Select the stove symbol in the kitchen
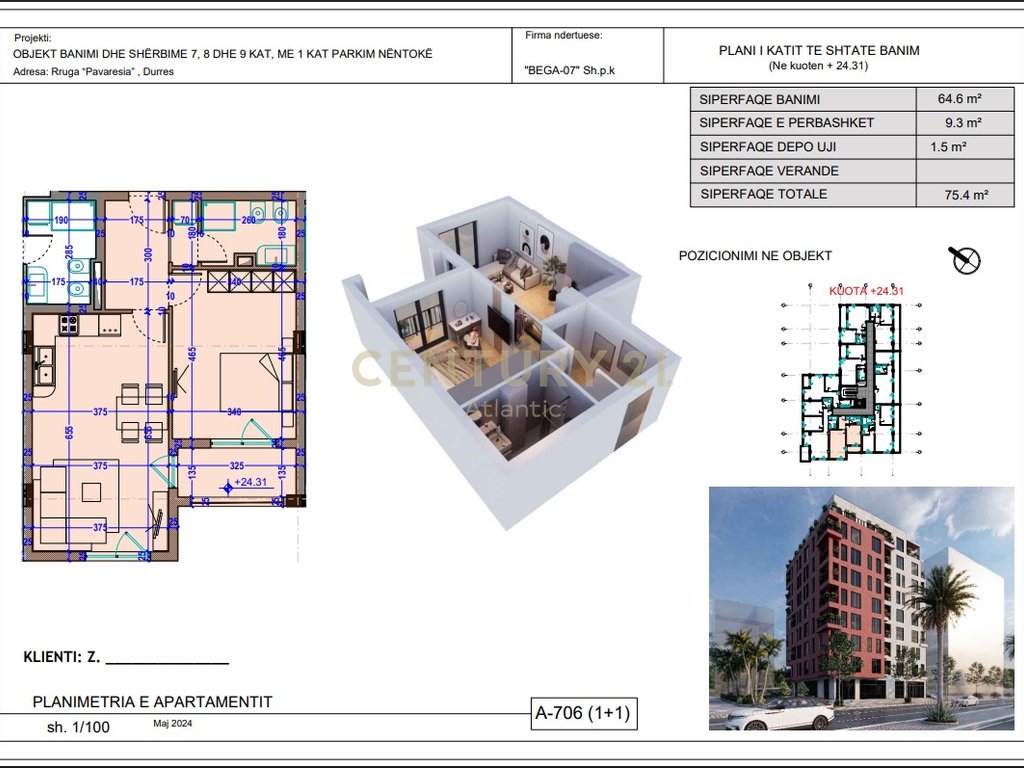 (71, 325)
